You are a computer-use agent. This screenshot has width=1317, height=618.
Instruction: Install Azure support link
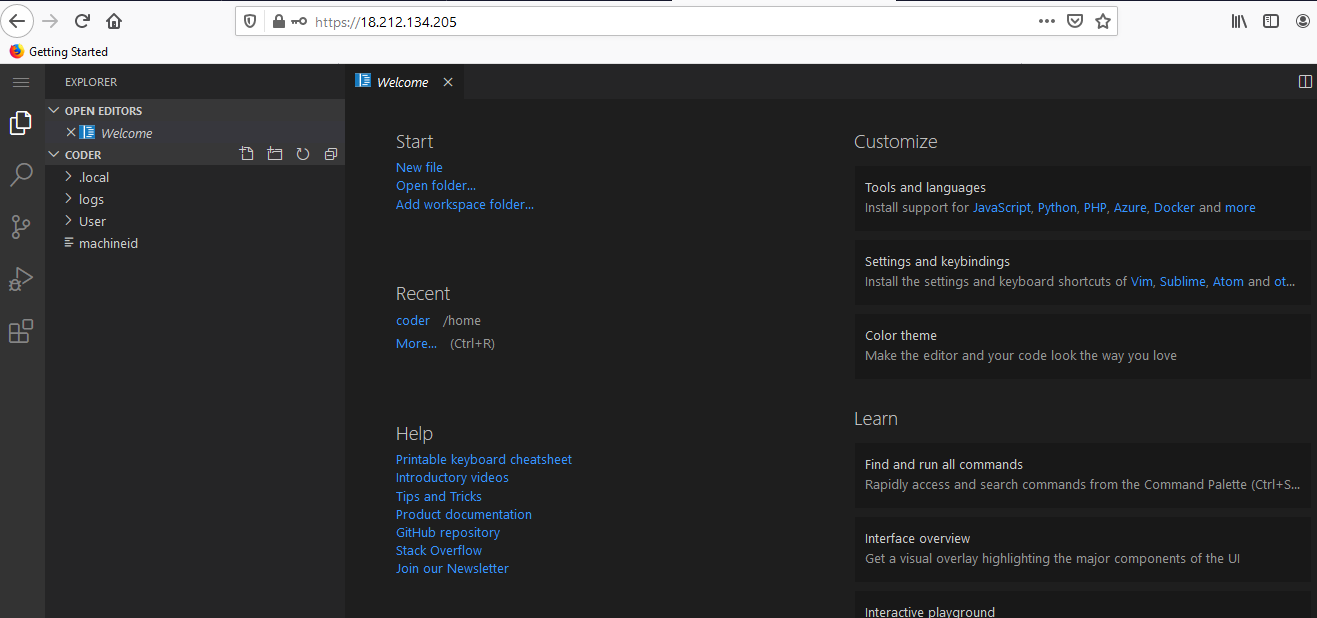tap(1130, 207)
